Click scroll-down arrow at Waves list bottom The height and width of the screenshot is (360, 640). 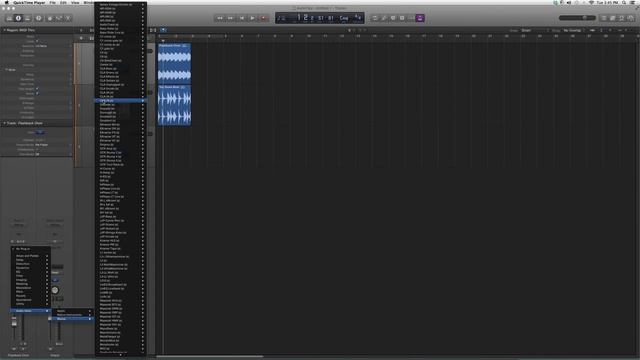pos(121,355)
